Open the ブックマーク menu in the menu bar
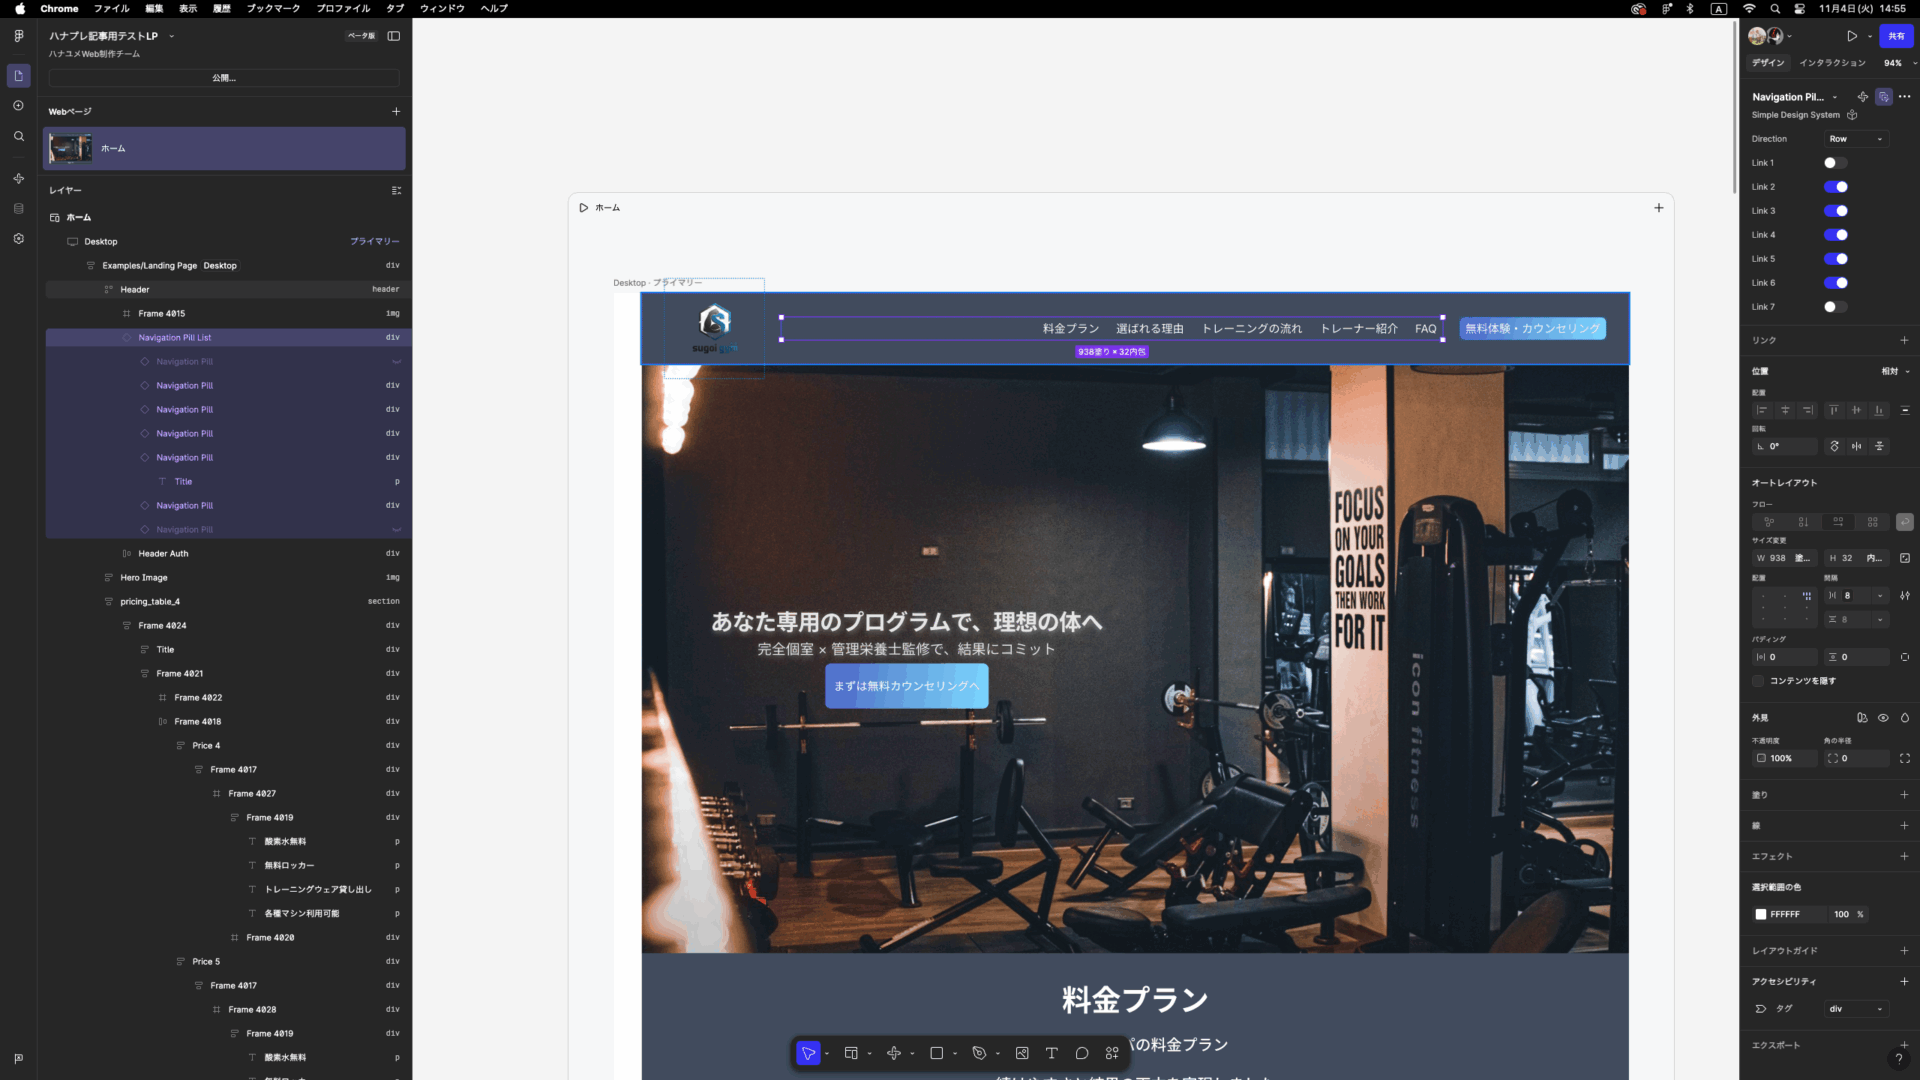Viewport: 1920px width, 1080px height. 273,8
